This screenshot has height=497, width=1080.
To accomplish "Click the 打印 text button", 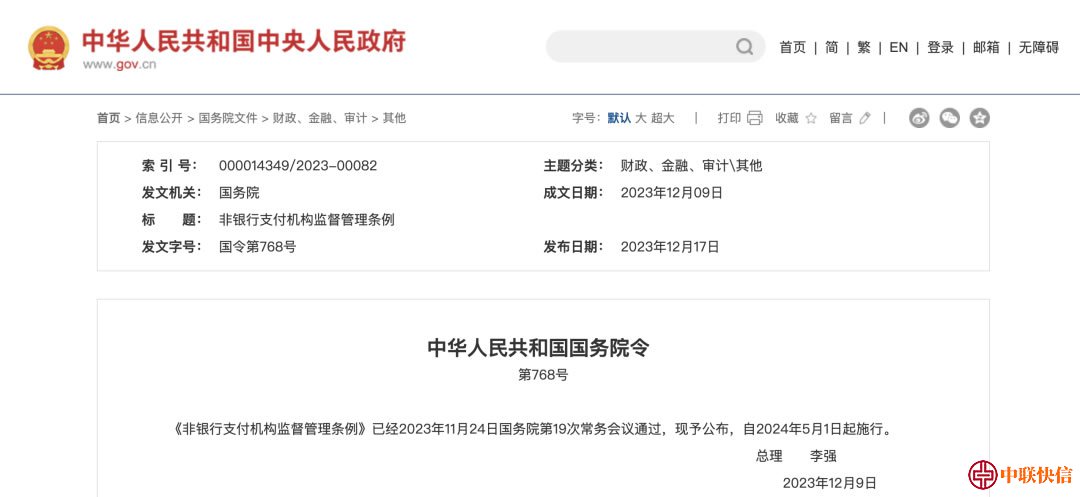I will [x=729, y=118].
